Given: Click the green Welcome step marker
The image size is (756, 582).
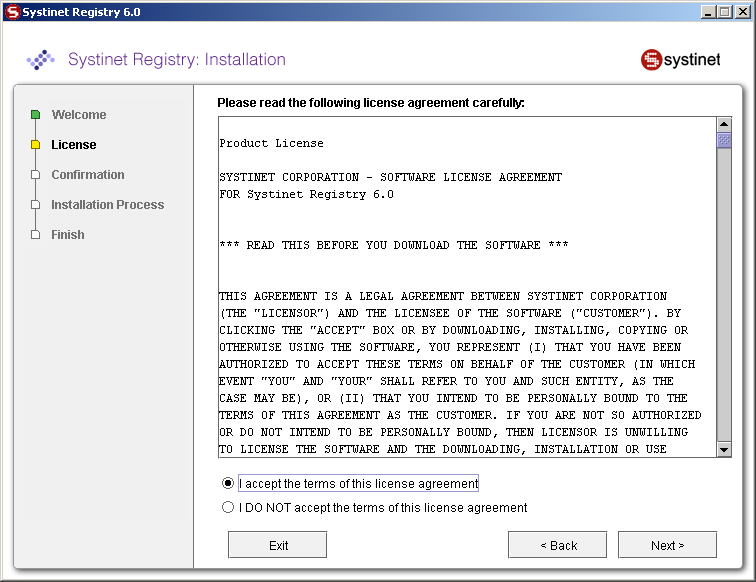Looking at the screenshot, I should point(35,115).
